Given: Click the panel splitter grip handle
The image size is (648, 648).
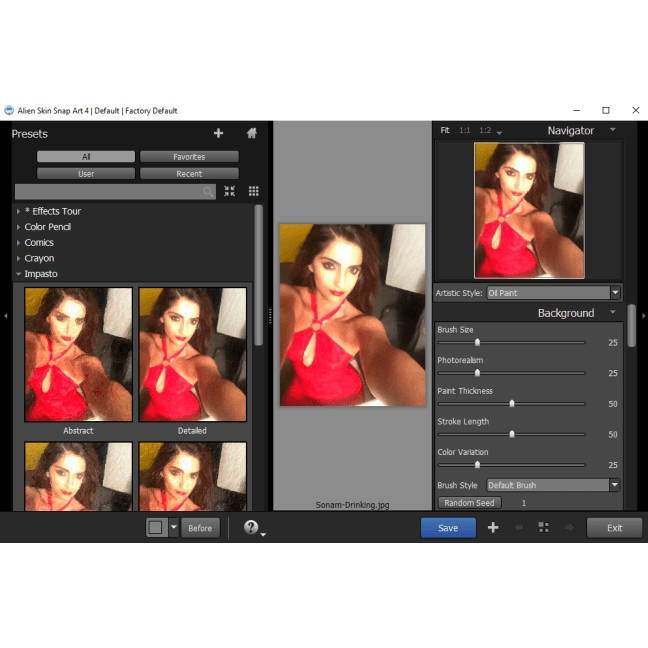Looking at the screenshot, I should (270, 316).
